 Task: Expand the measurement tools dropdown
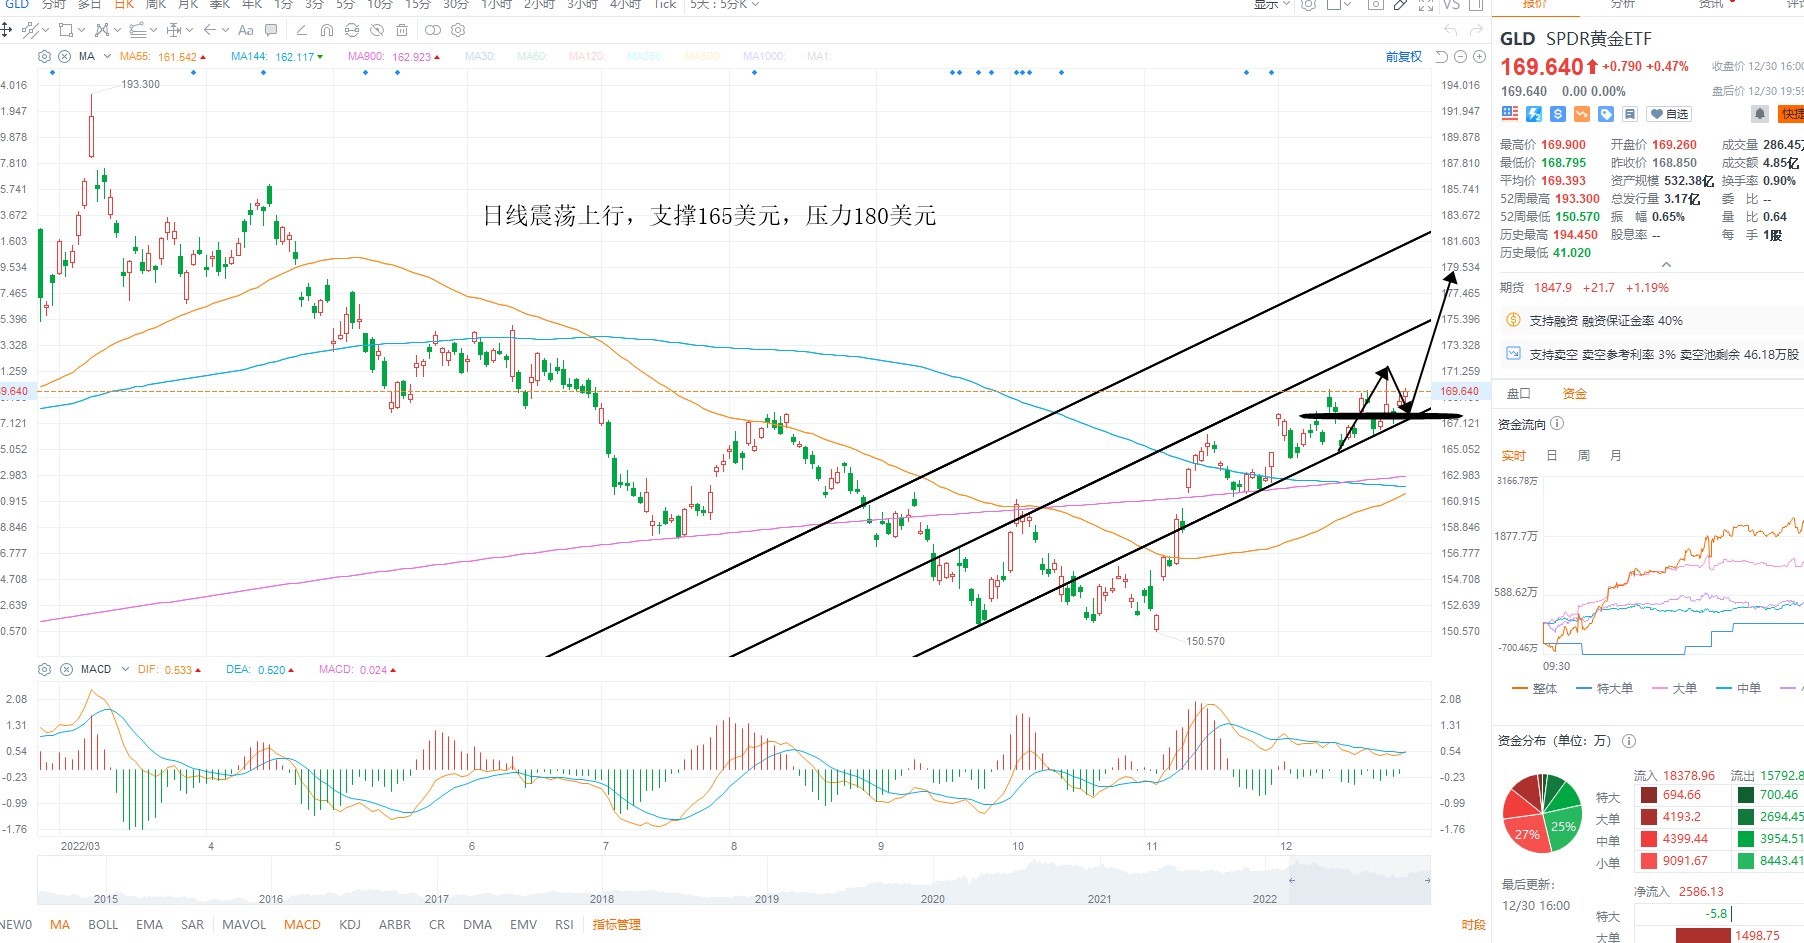click(x=190, y=30)
